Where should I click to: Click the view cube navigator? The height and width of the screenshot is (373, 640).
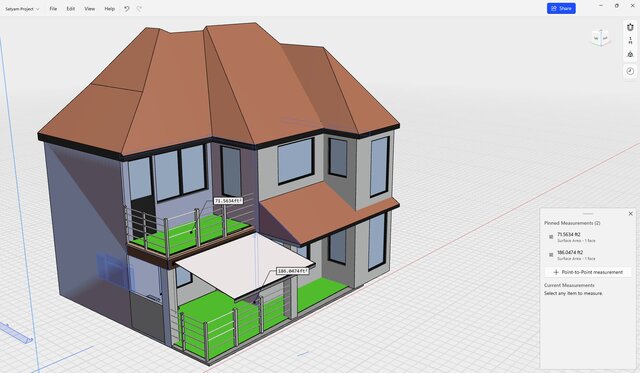click(x=600, y=38)
